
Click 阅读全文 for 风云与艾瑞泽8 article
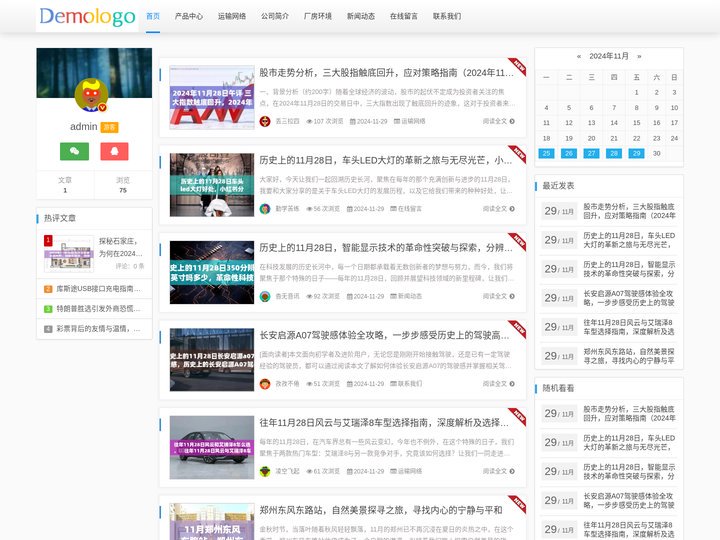click(x=499, y=471)
